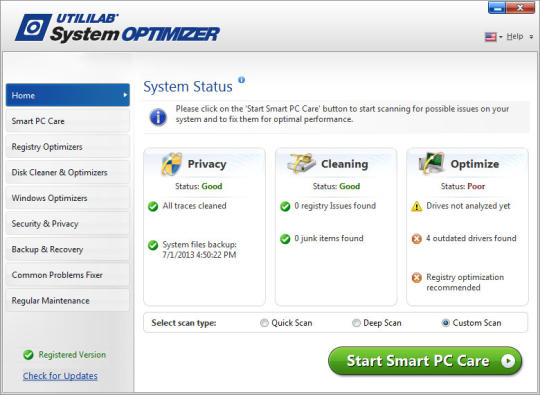Click the red X beside Registry optimization recommended
The height and width of the screenshot is (395, 540).
[417, 278]
